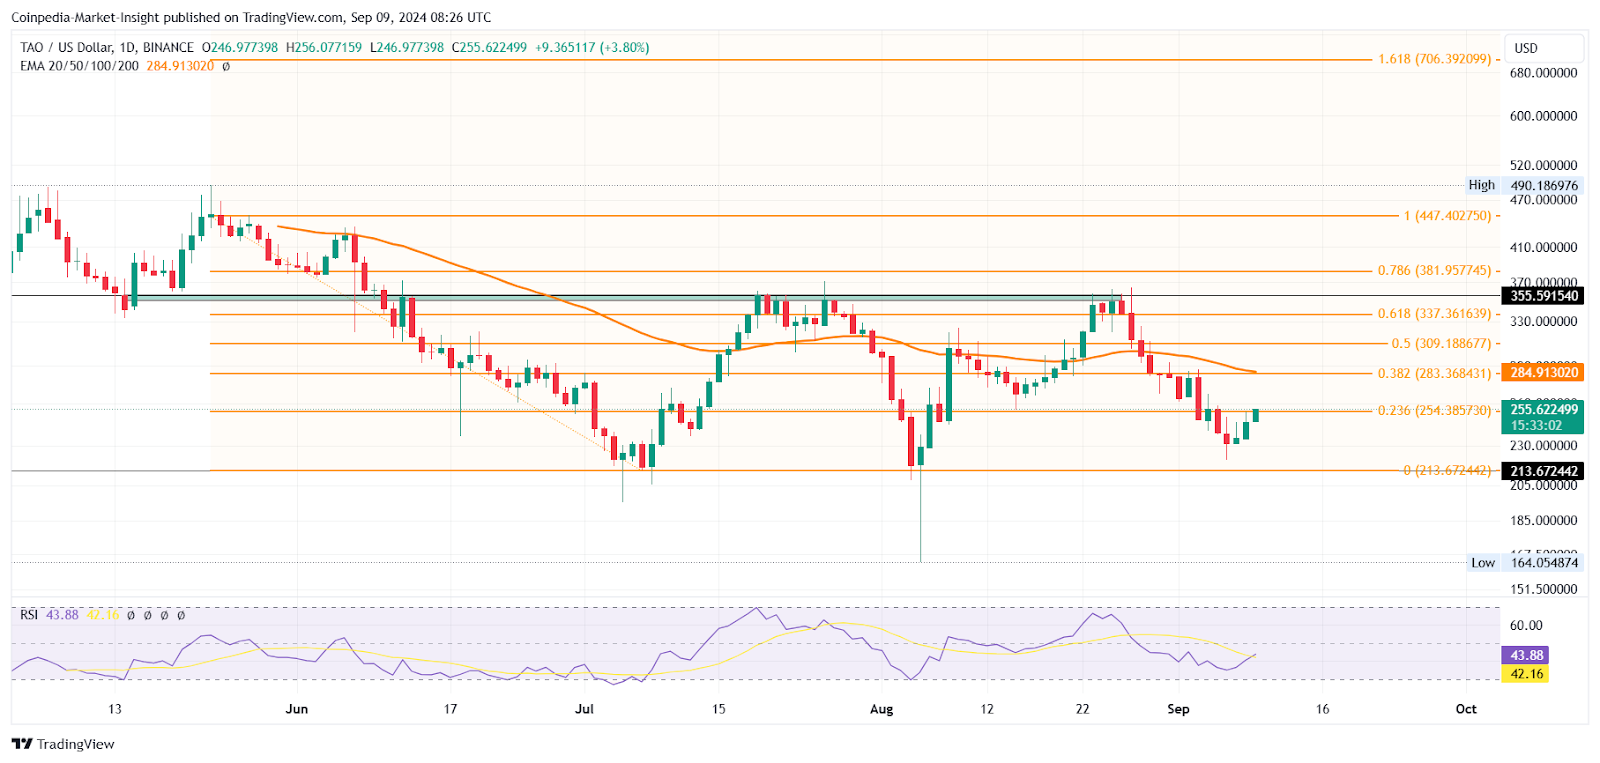Click the purple RSI value 43.88 in the legend
1600x763 pixels.
click(62, 615)
